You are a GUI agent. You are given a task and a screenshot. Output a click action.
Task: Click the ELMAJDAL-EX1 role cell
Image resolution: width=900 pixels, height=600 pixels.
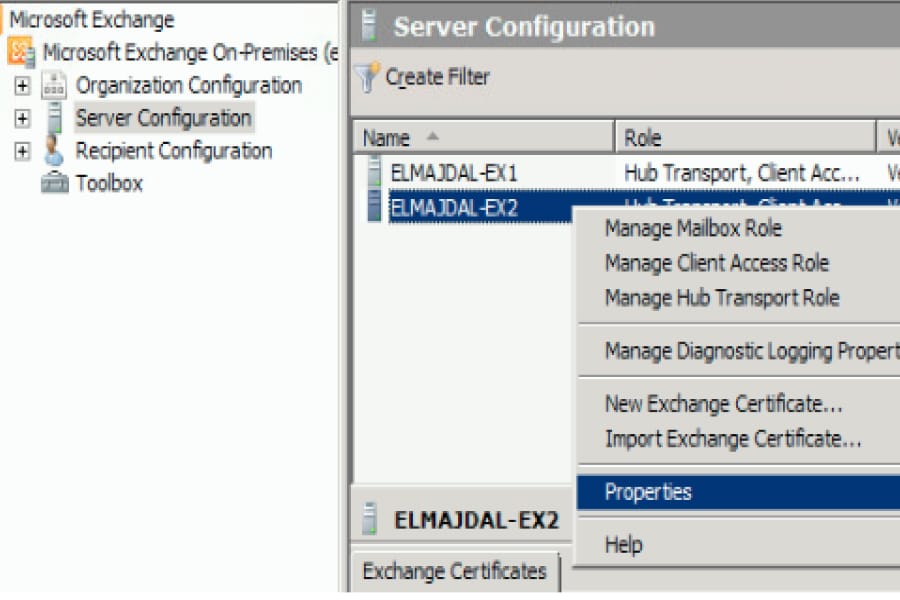pos(742,172)
